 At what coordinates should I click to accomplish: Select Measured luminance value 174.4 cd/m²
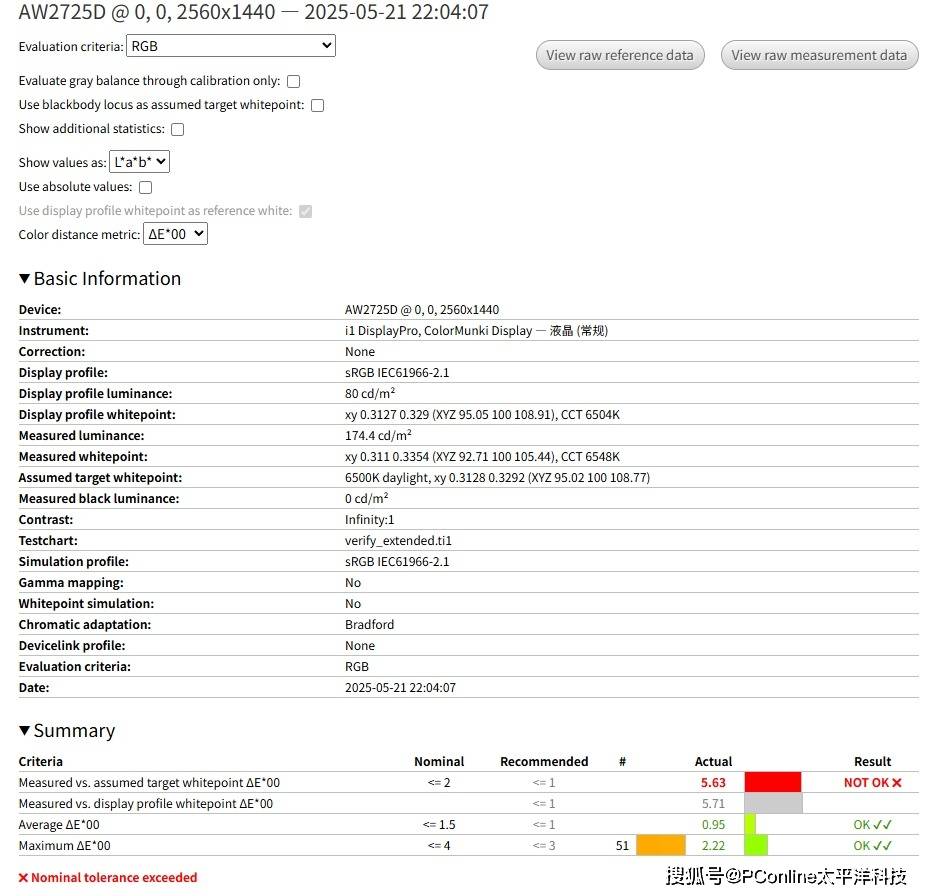(378, 435)
